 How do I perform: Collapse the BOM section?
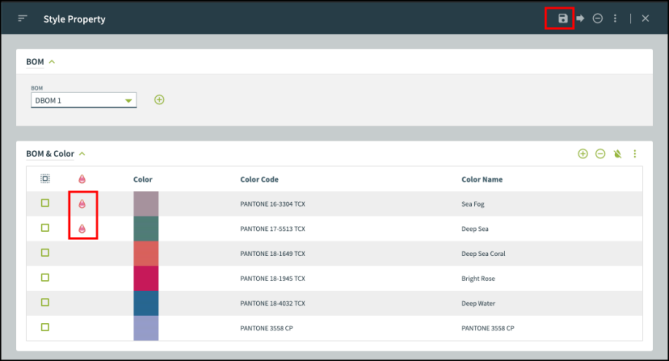(x=52, y=62)
